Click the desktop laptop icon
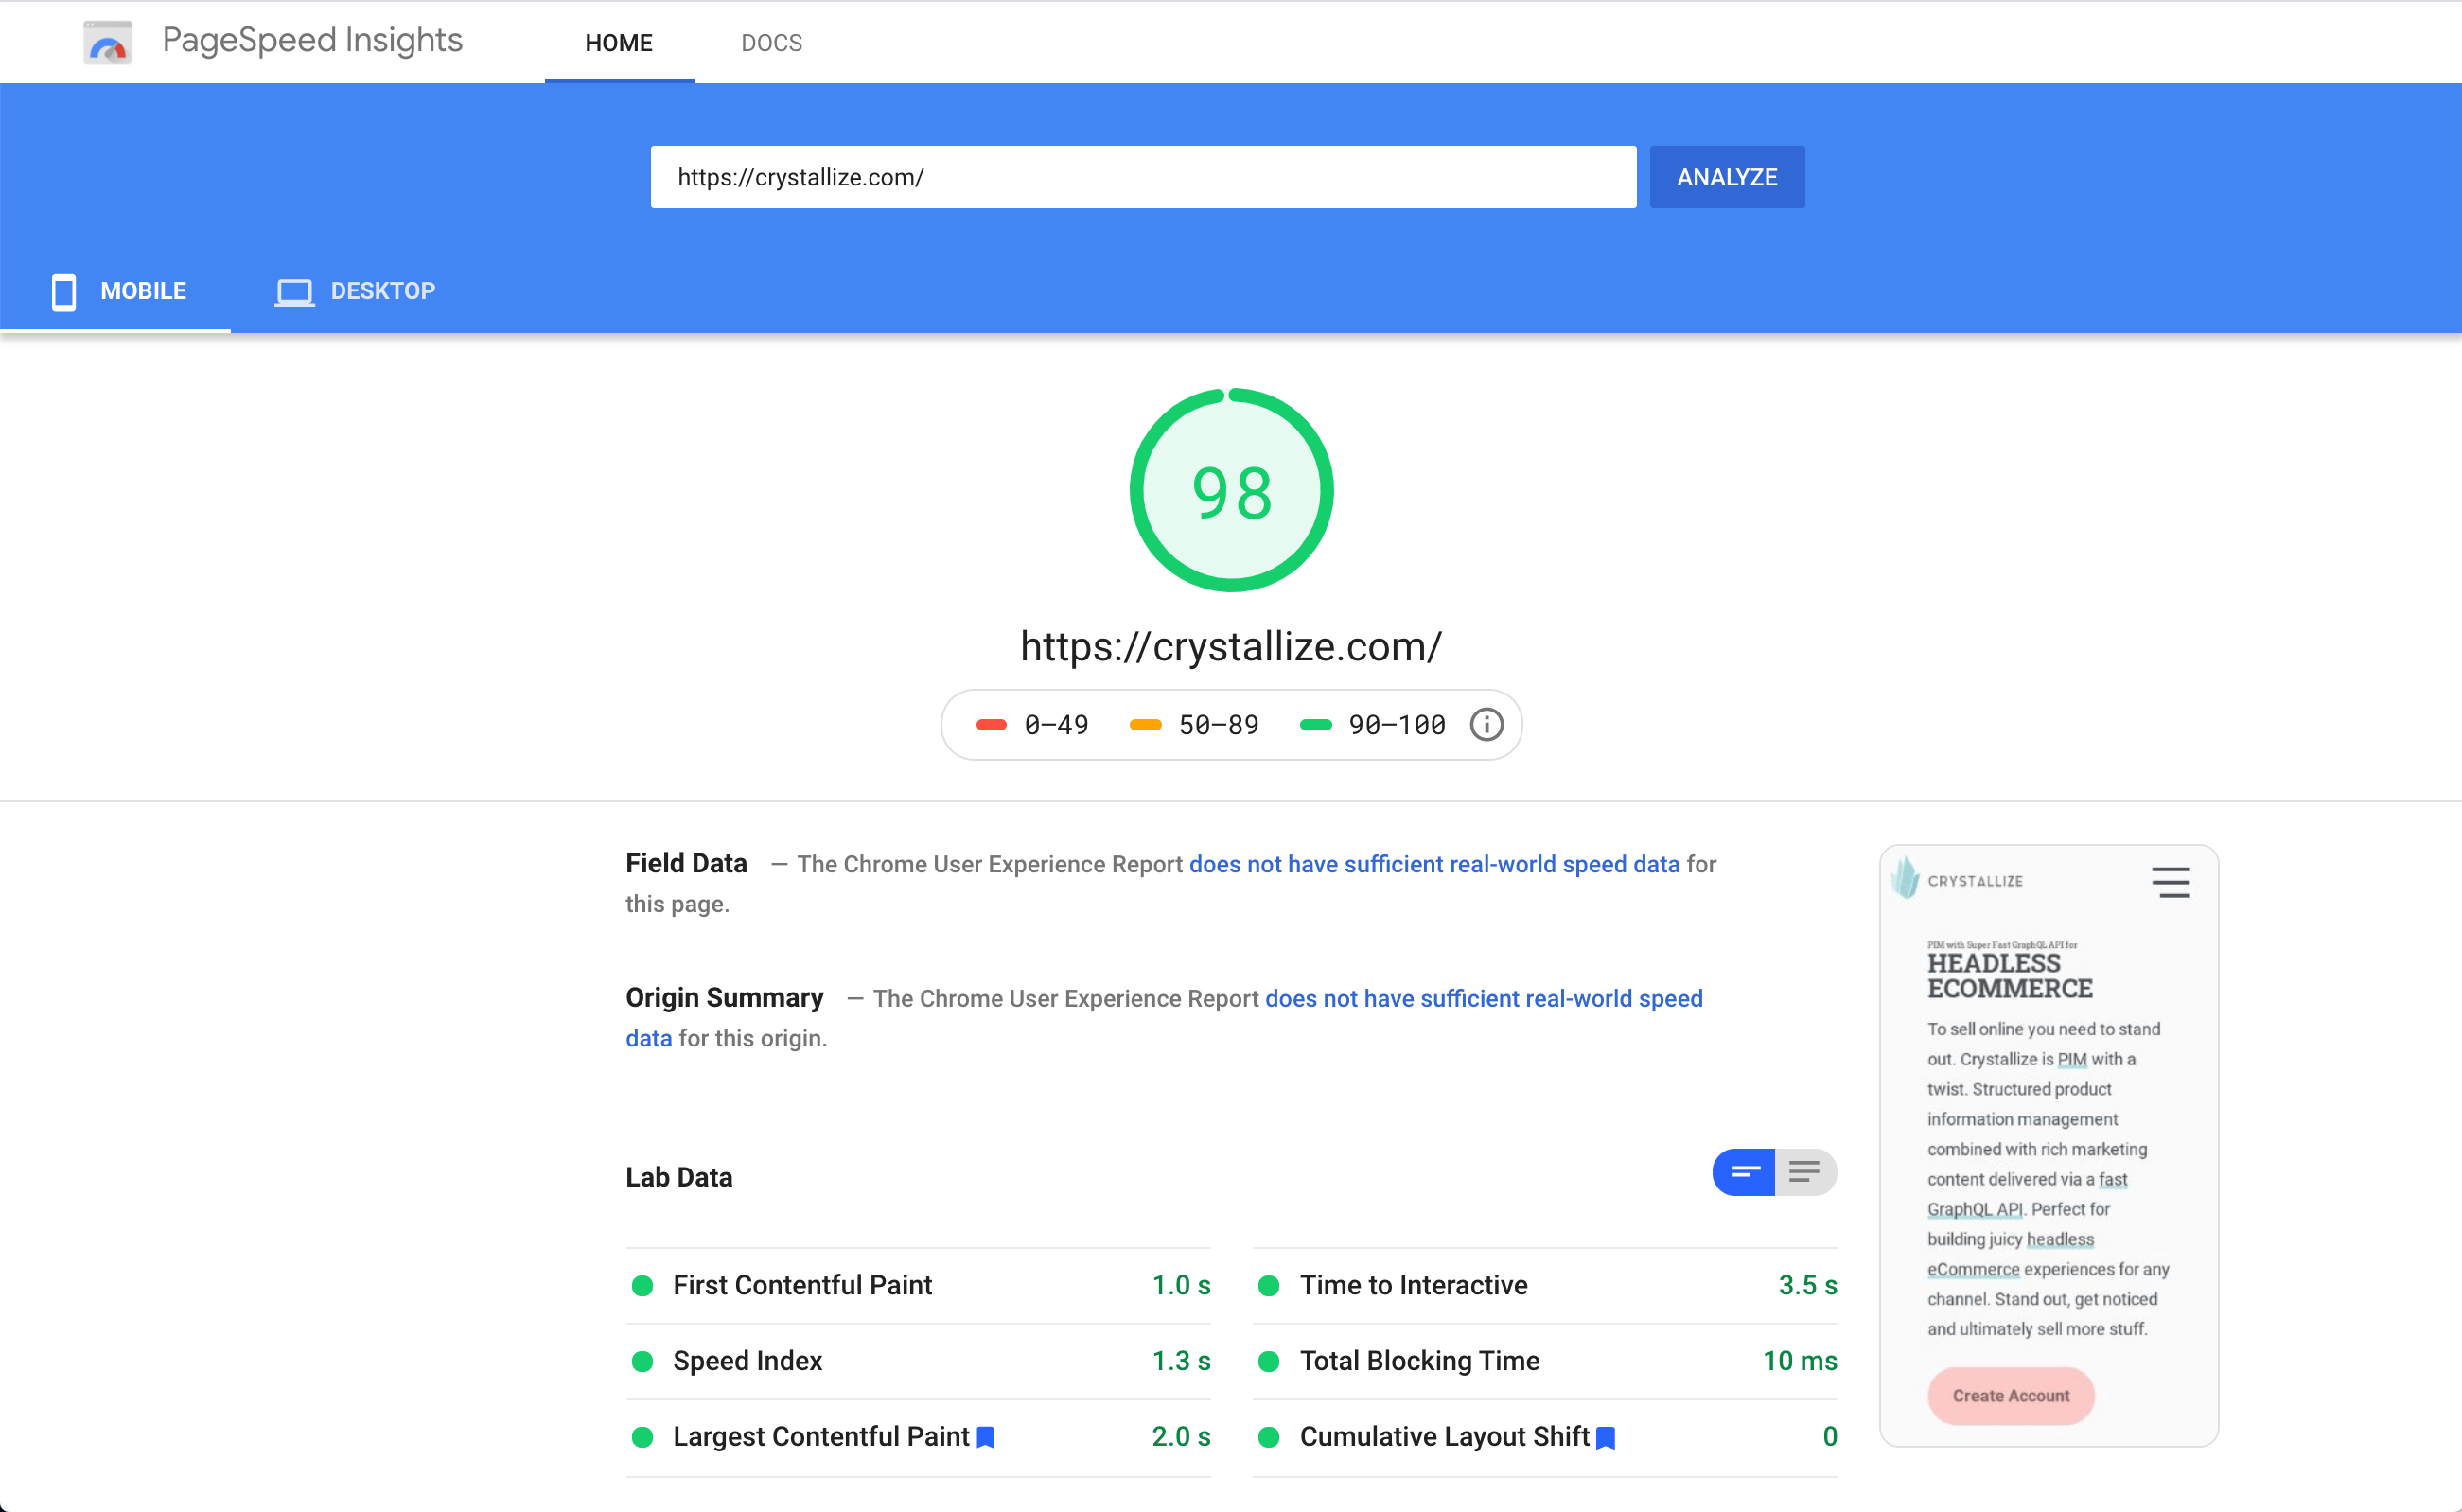 tap(294, 292)
